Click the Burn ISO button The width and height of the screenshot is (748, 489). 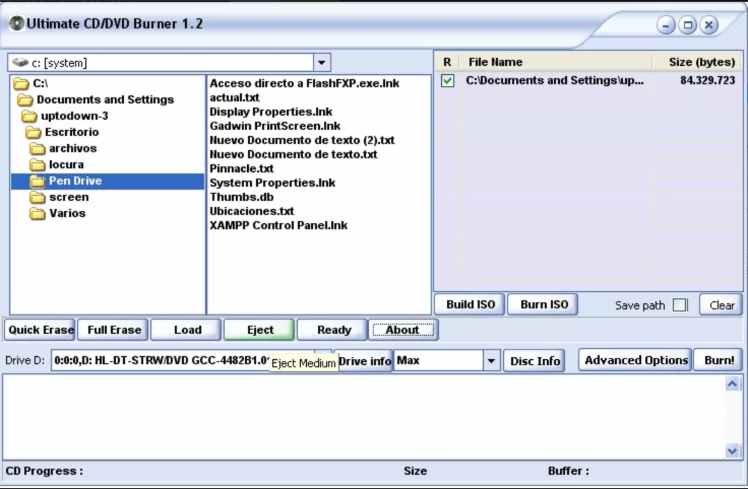[543, 304]
